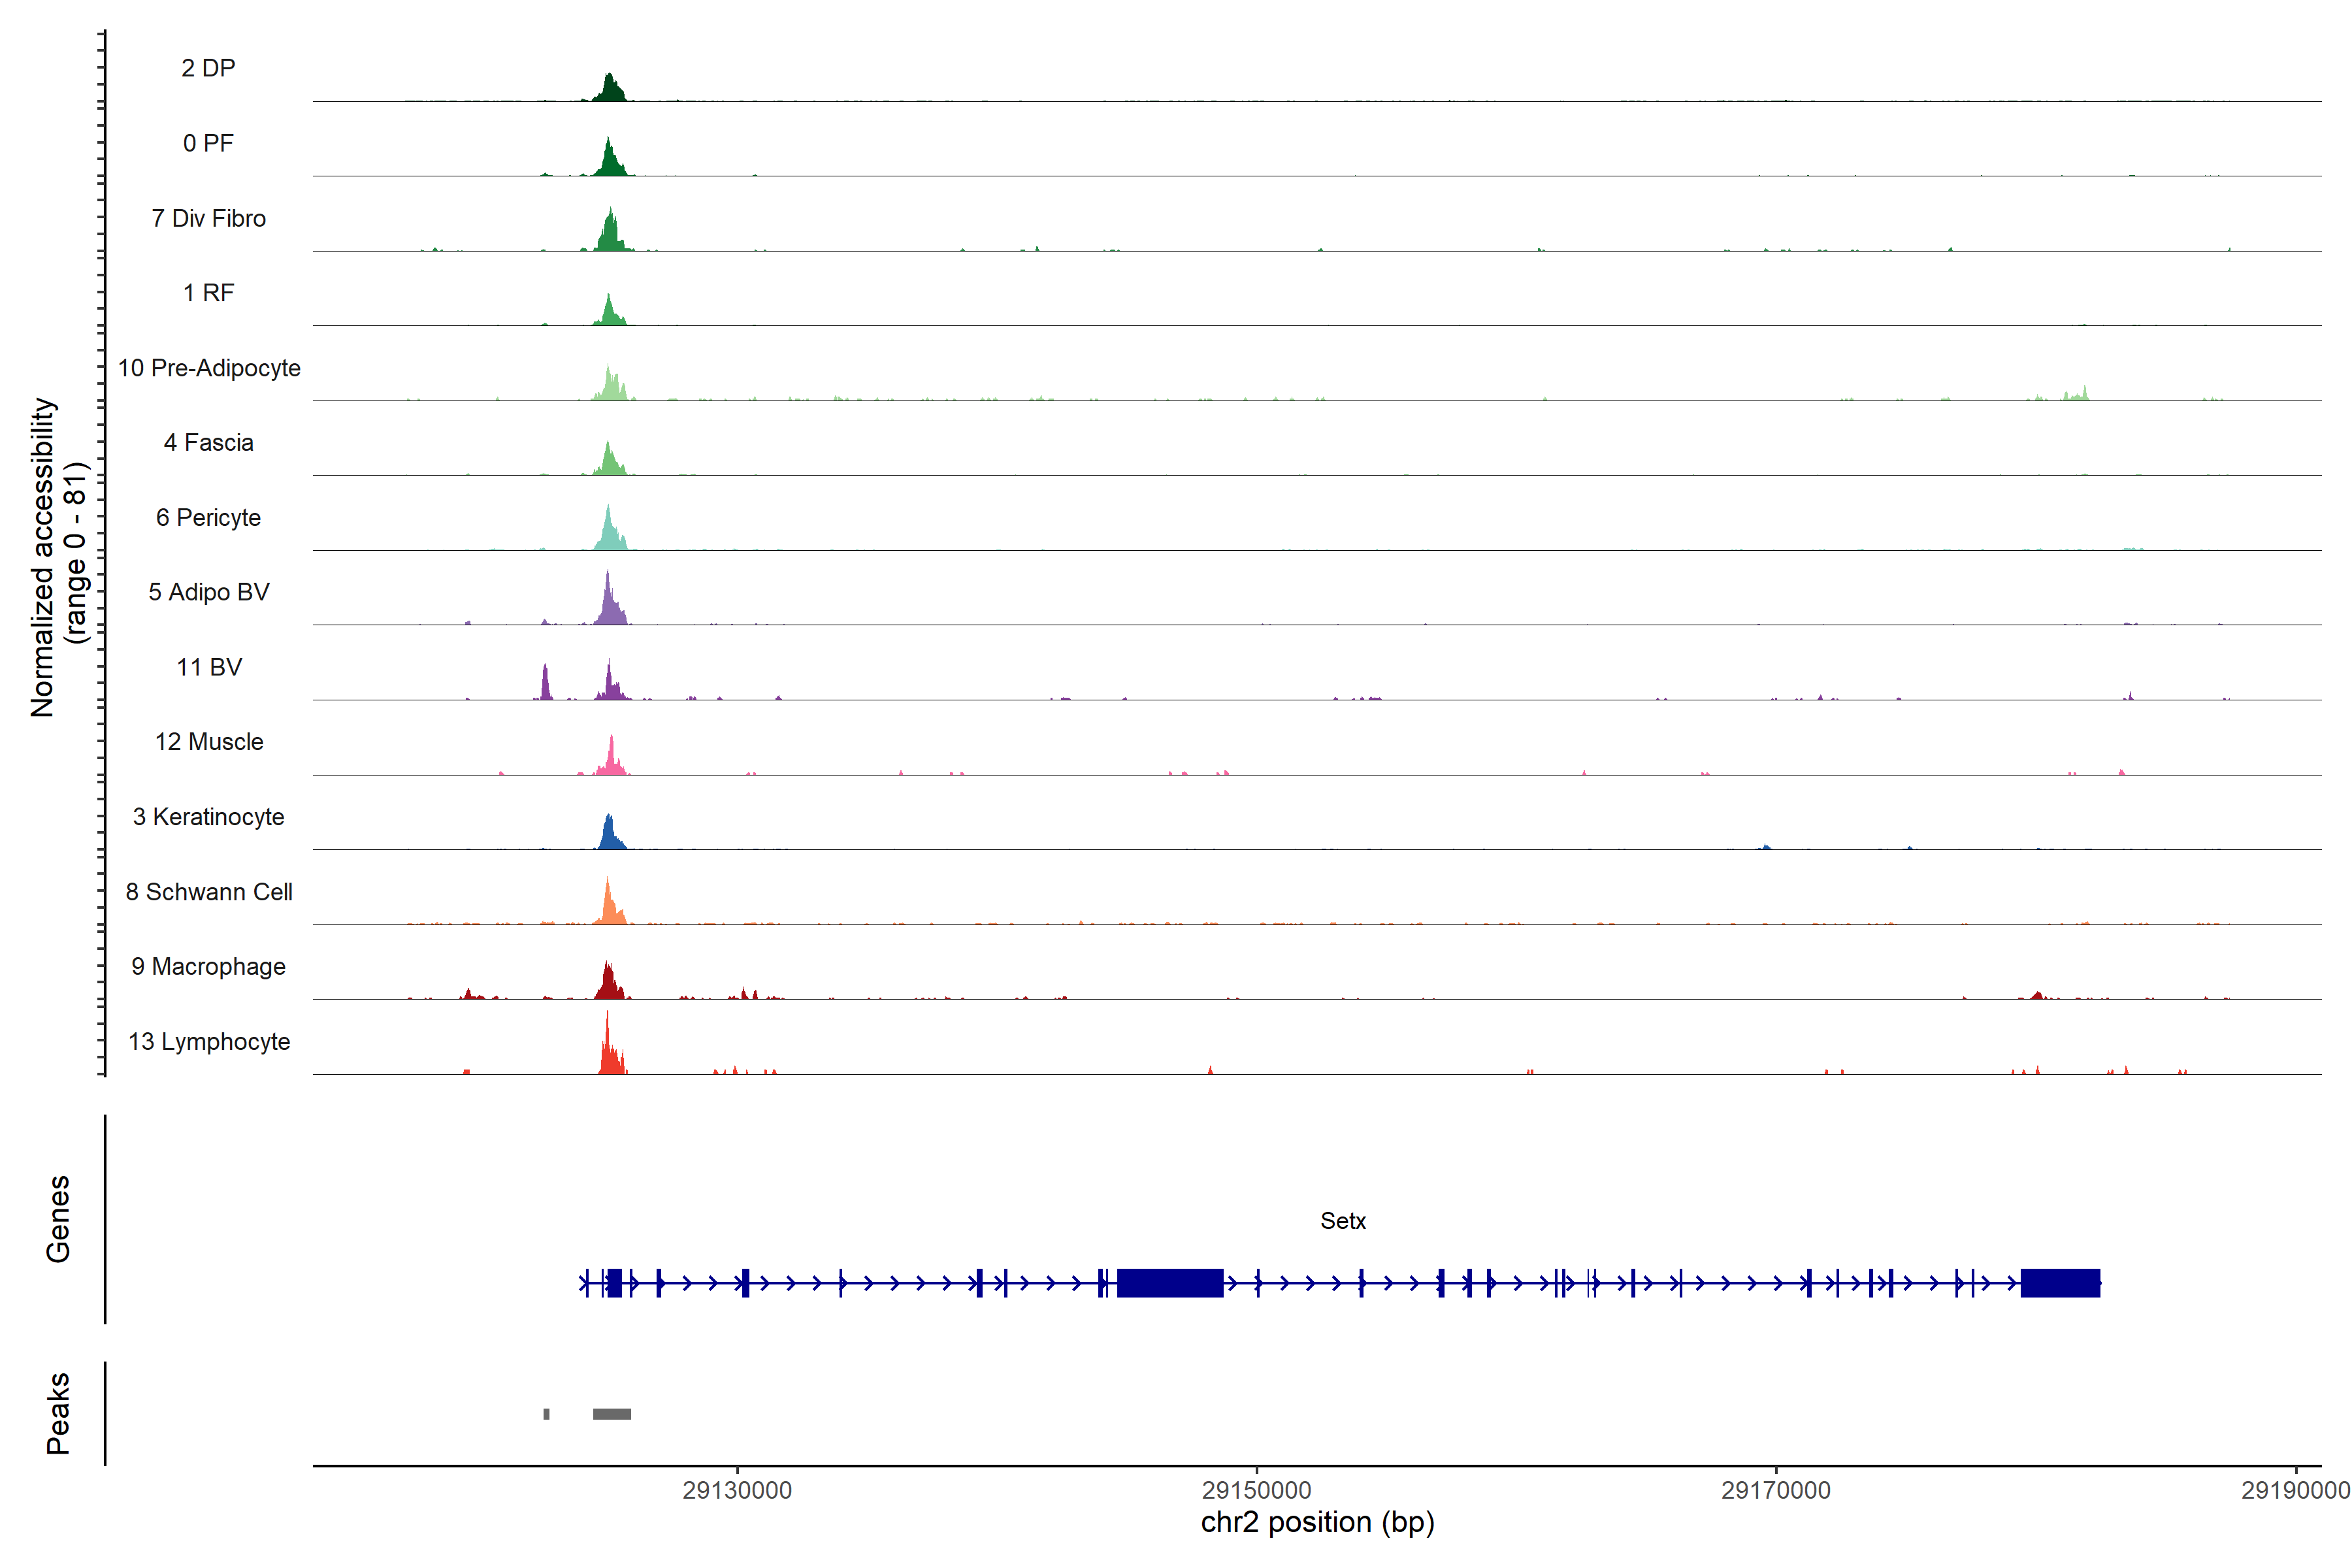Click the 6 Pericyte track label
This screenshot has height=1568, width=2352.
click(208, 517)
